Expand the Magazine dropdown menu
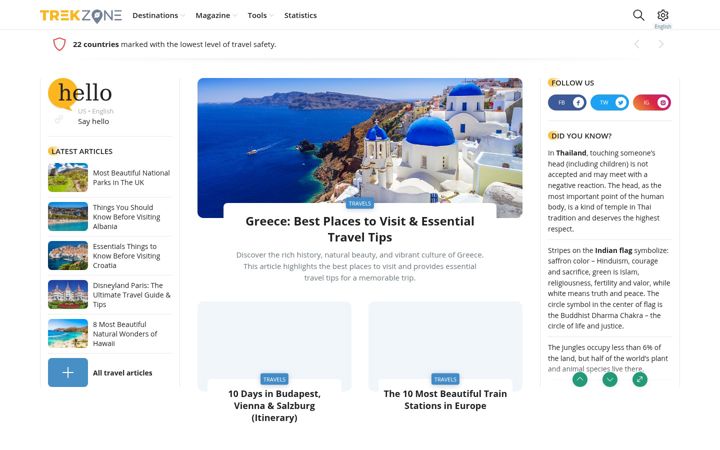Viewport: 720px width, 450px height. 216,15
